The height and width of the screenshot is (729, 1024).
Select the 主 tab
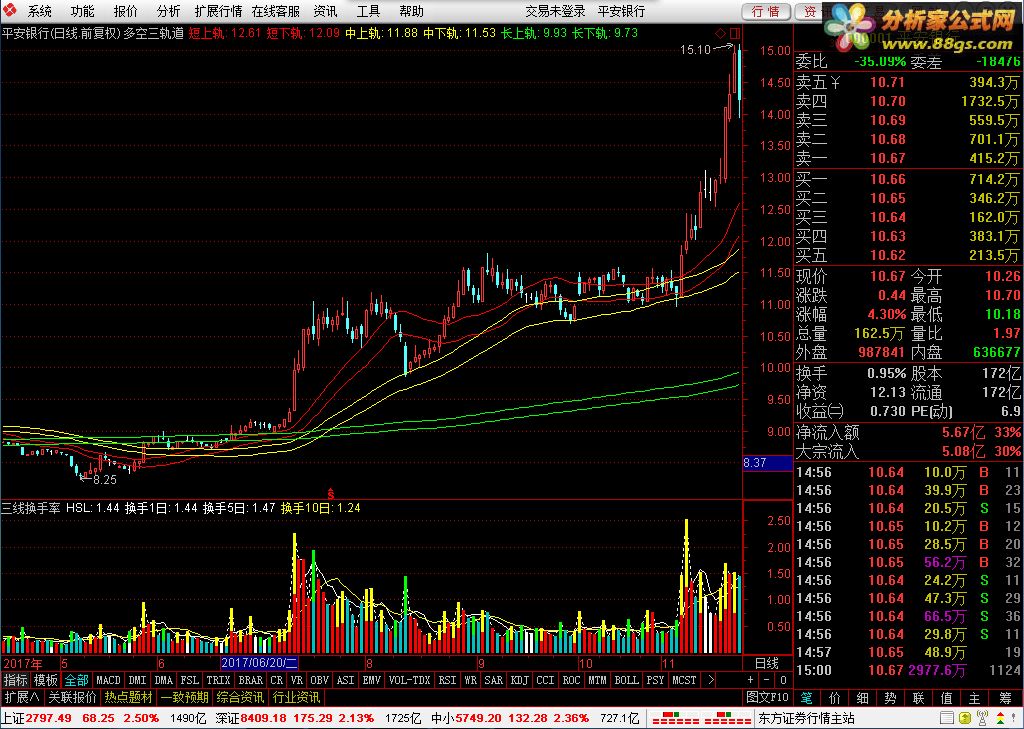coord(975,698)
